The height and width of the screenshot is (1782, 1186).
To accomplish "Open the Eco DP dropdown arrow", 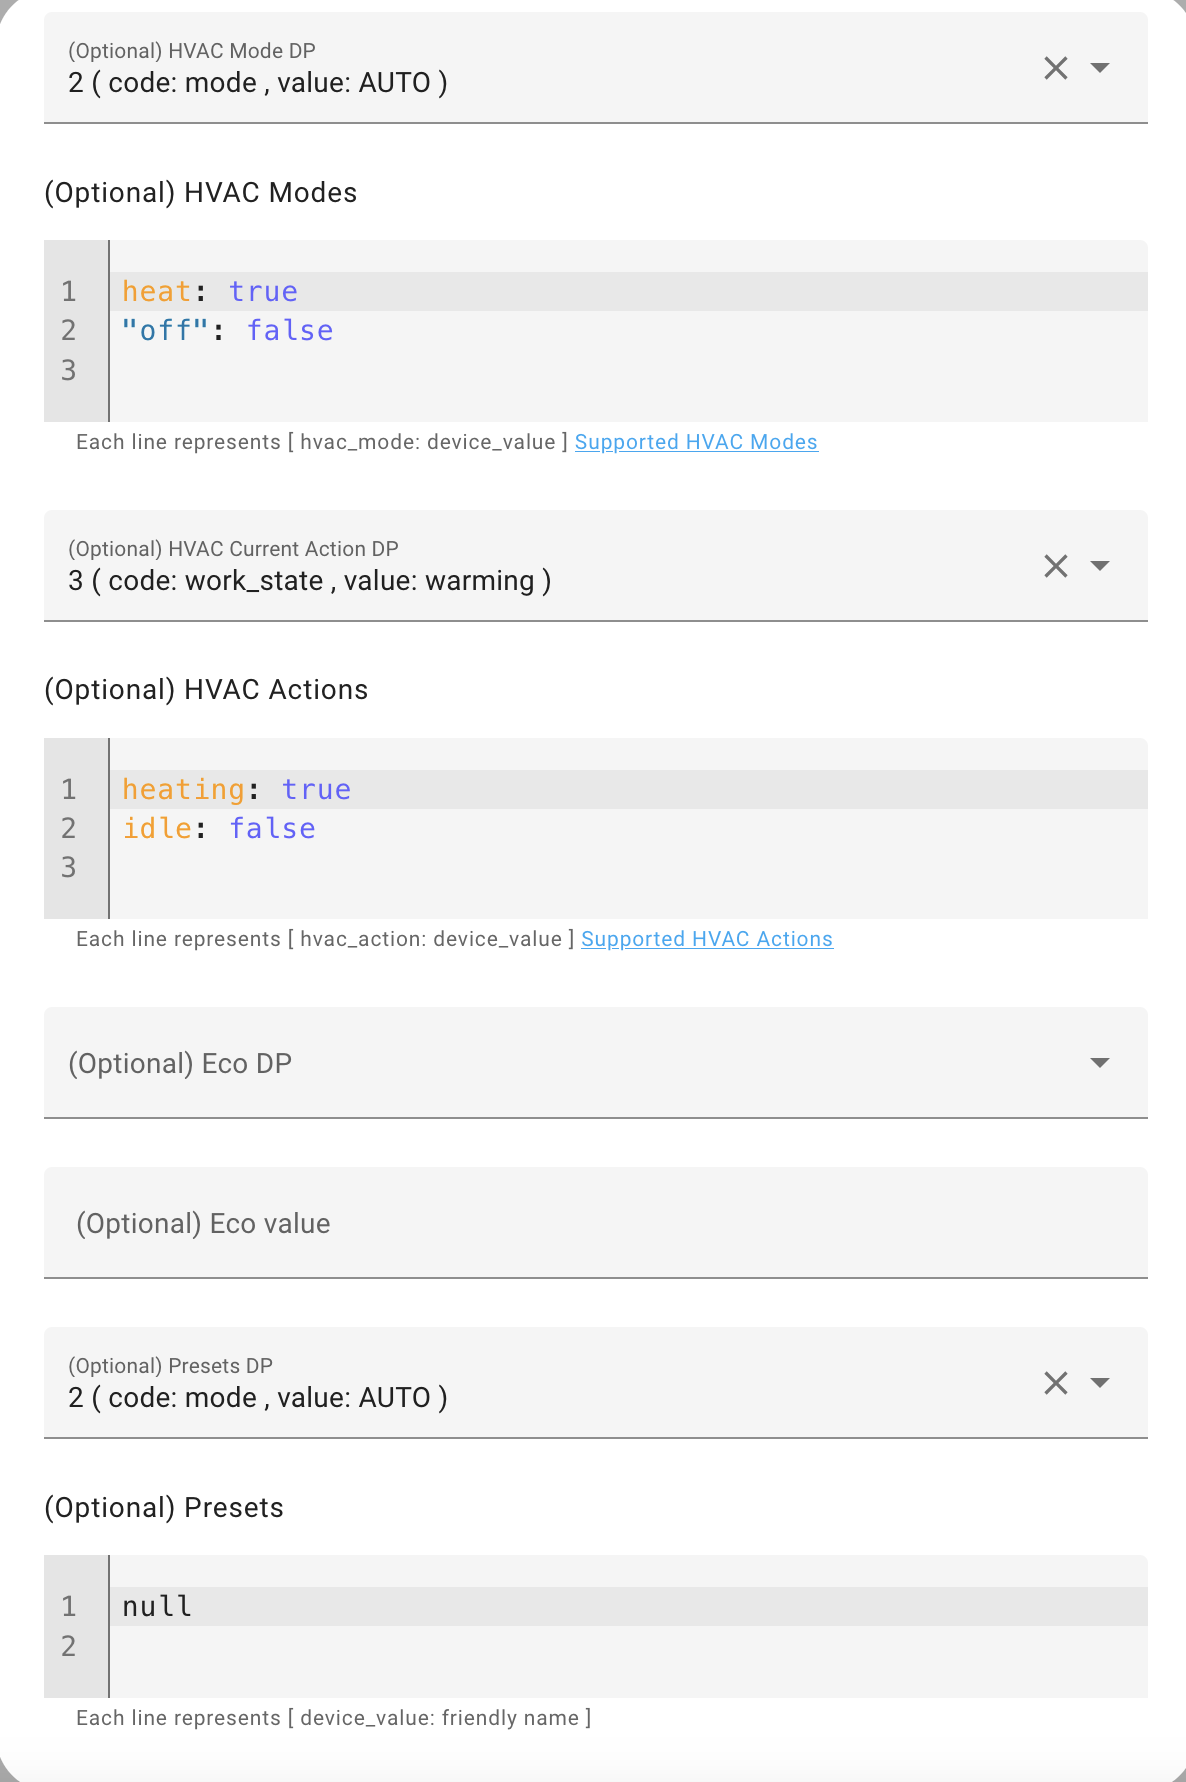I will (x=1100, y=1063).
